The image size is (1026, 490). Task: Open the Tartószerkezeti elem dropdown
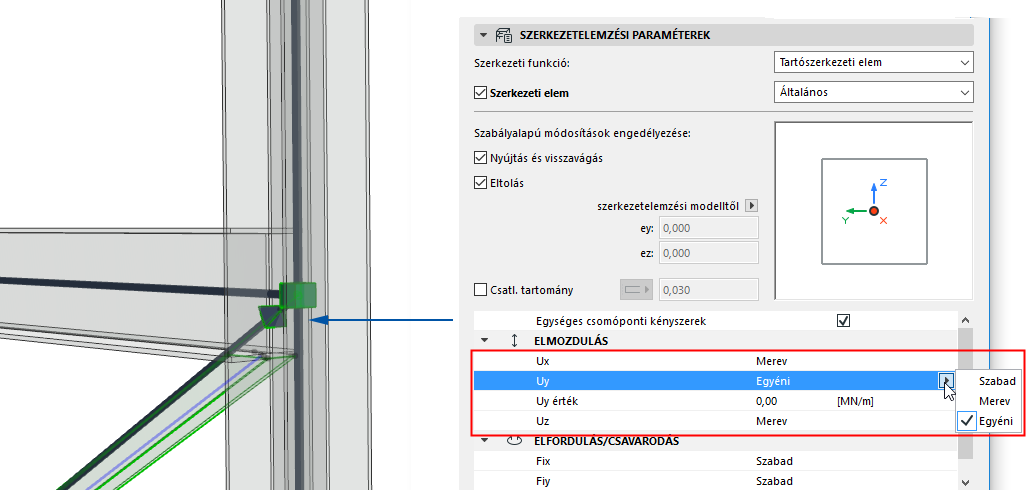[873, 63]
